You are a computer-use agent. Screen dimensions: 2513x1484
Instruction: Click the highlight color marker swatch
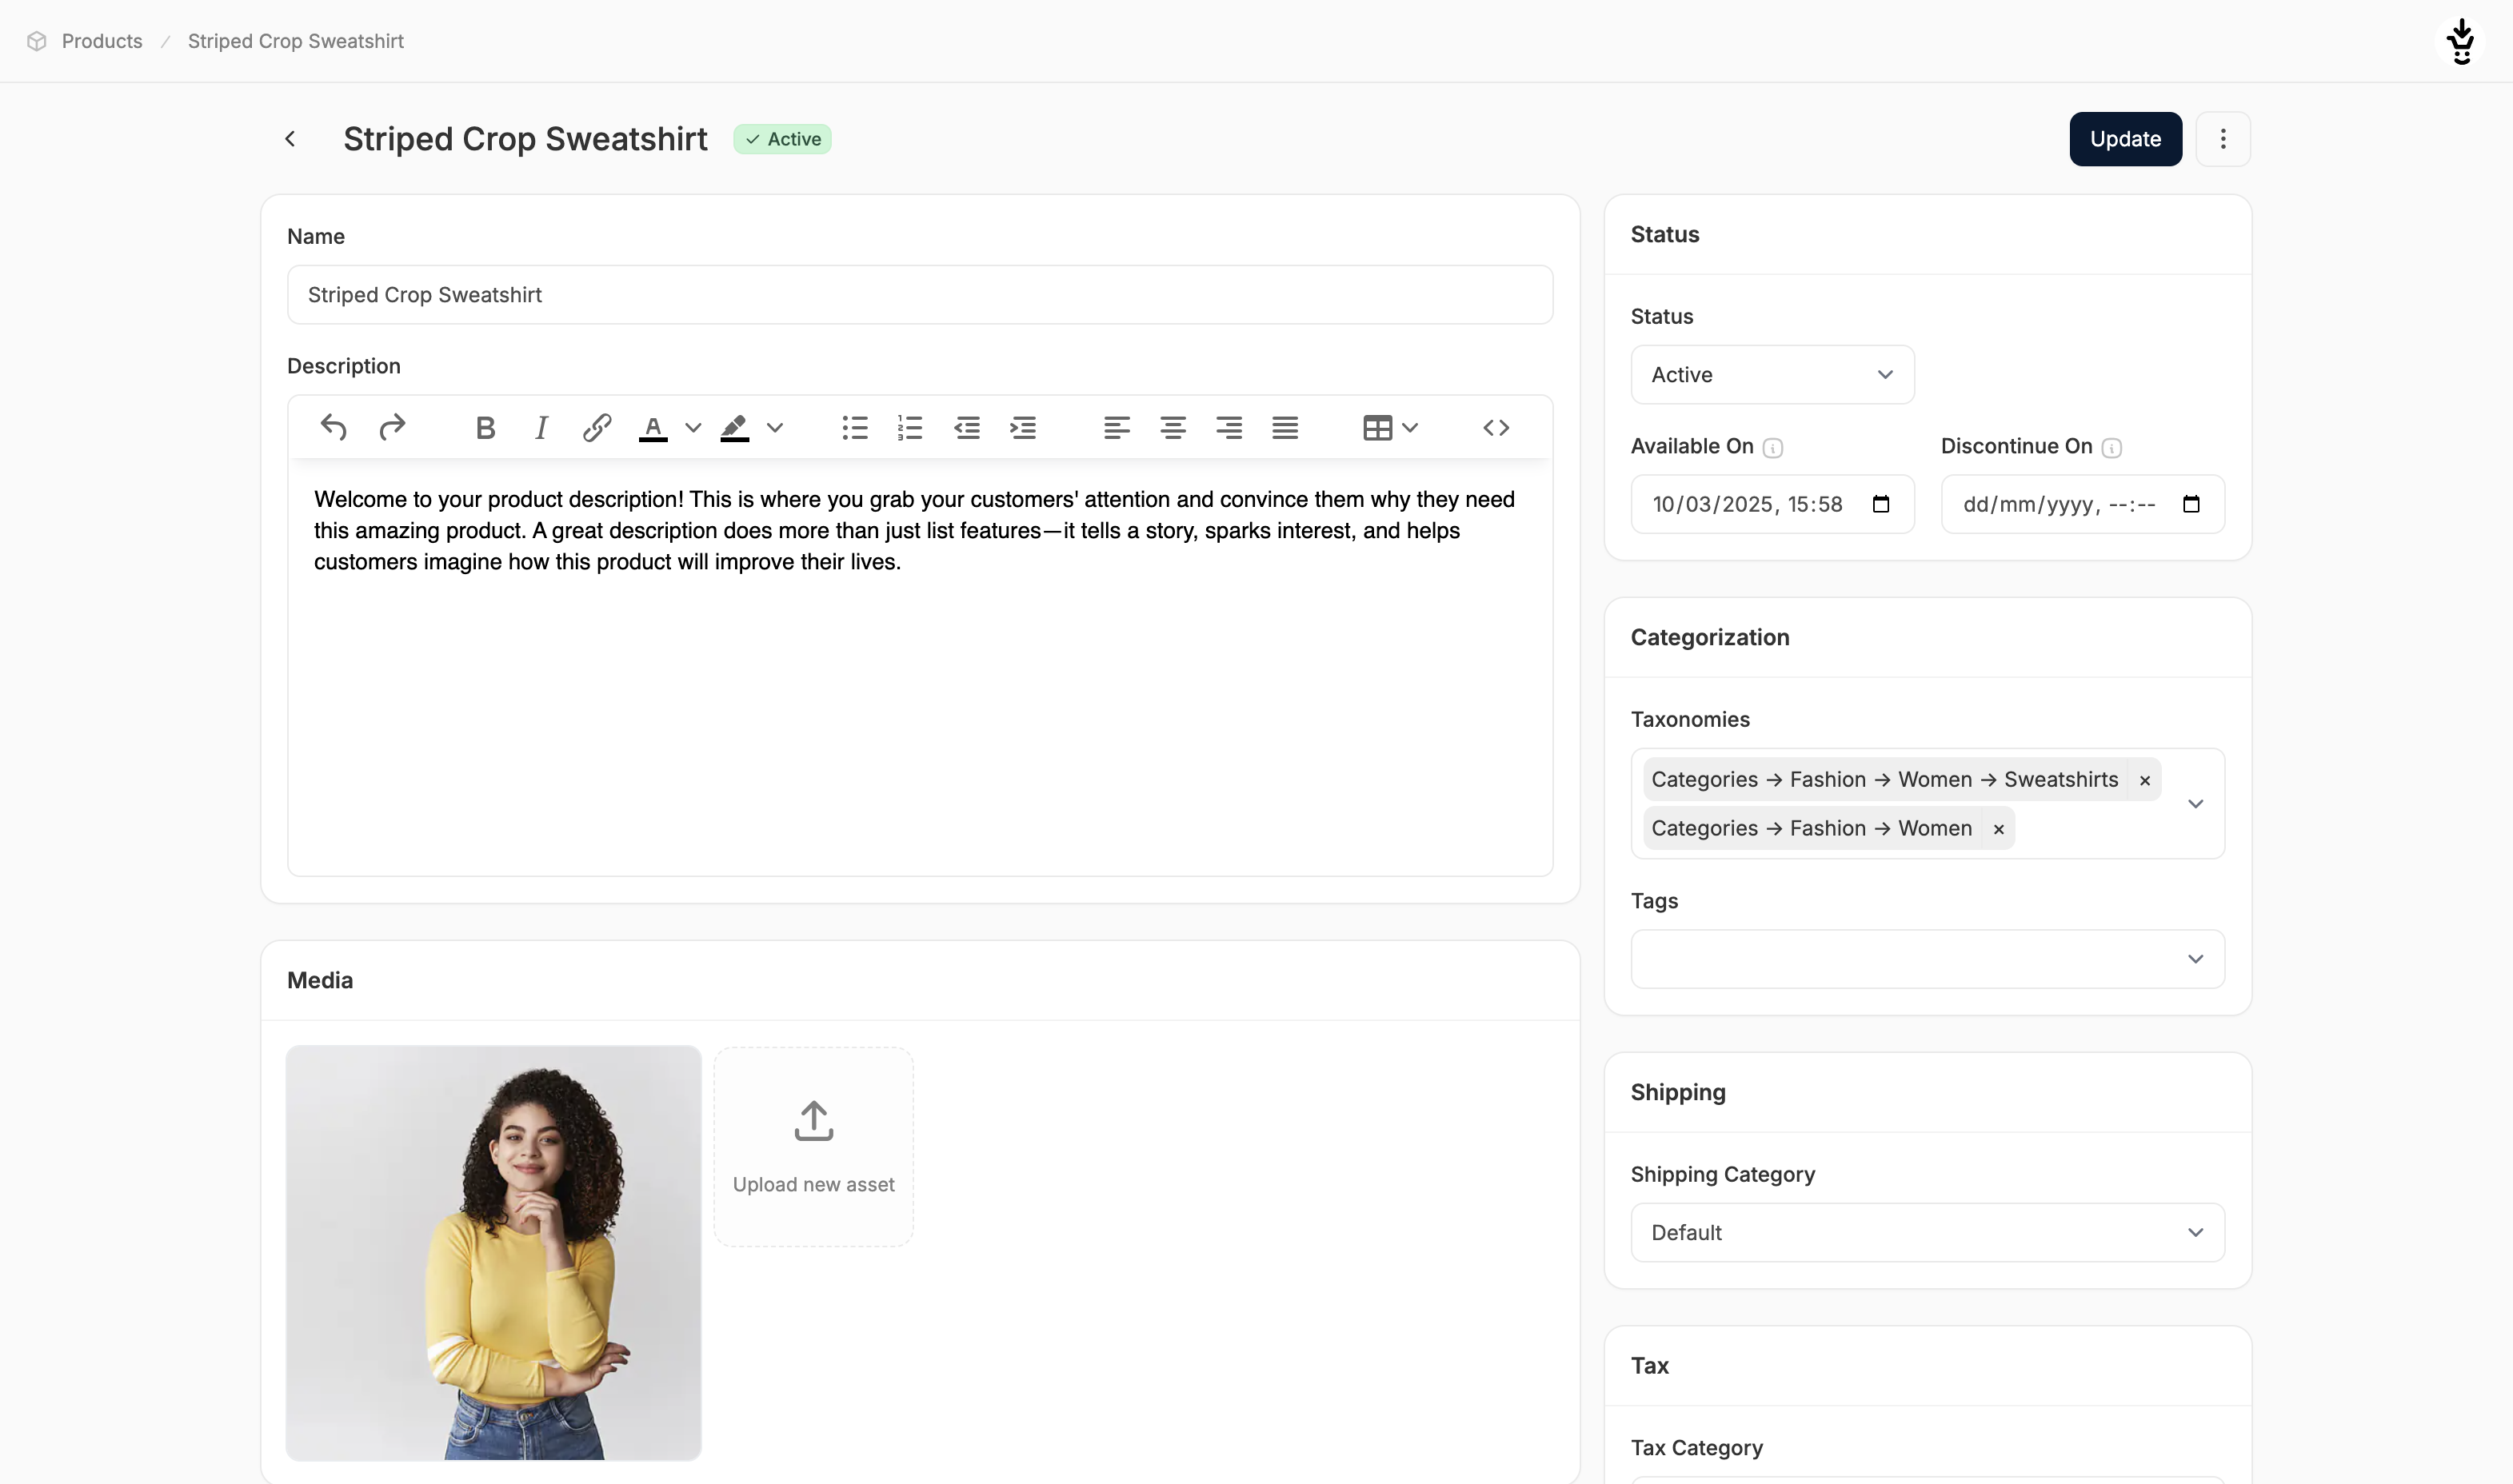pyautogui.click(x=735, y=428)
